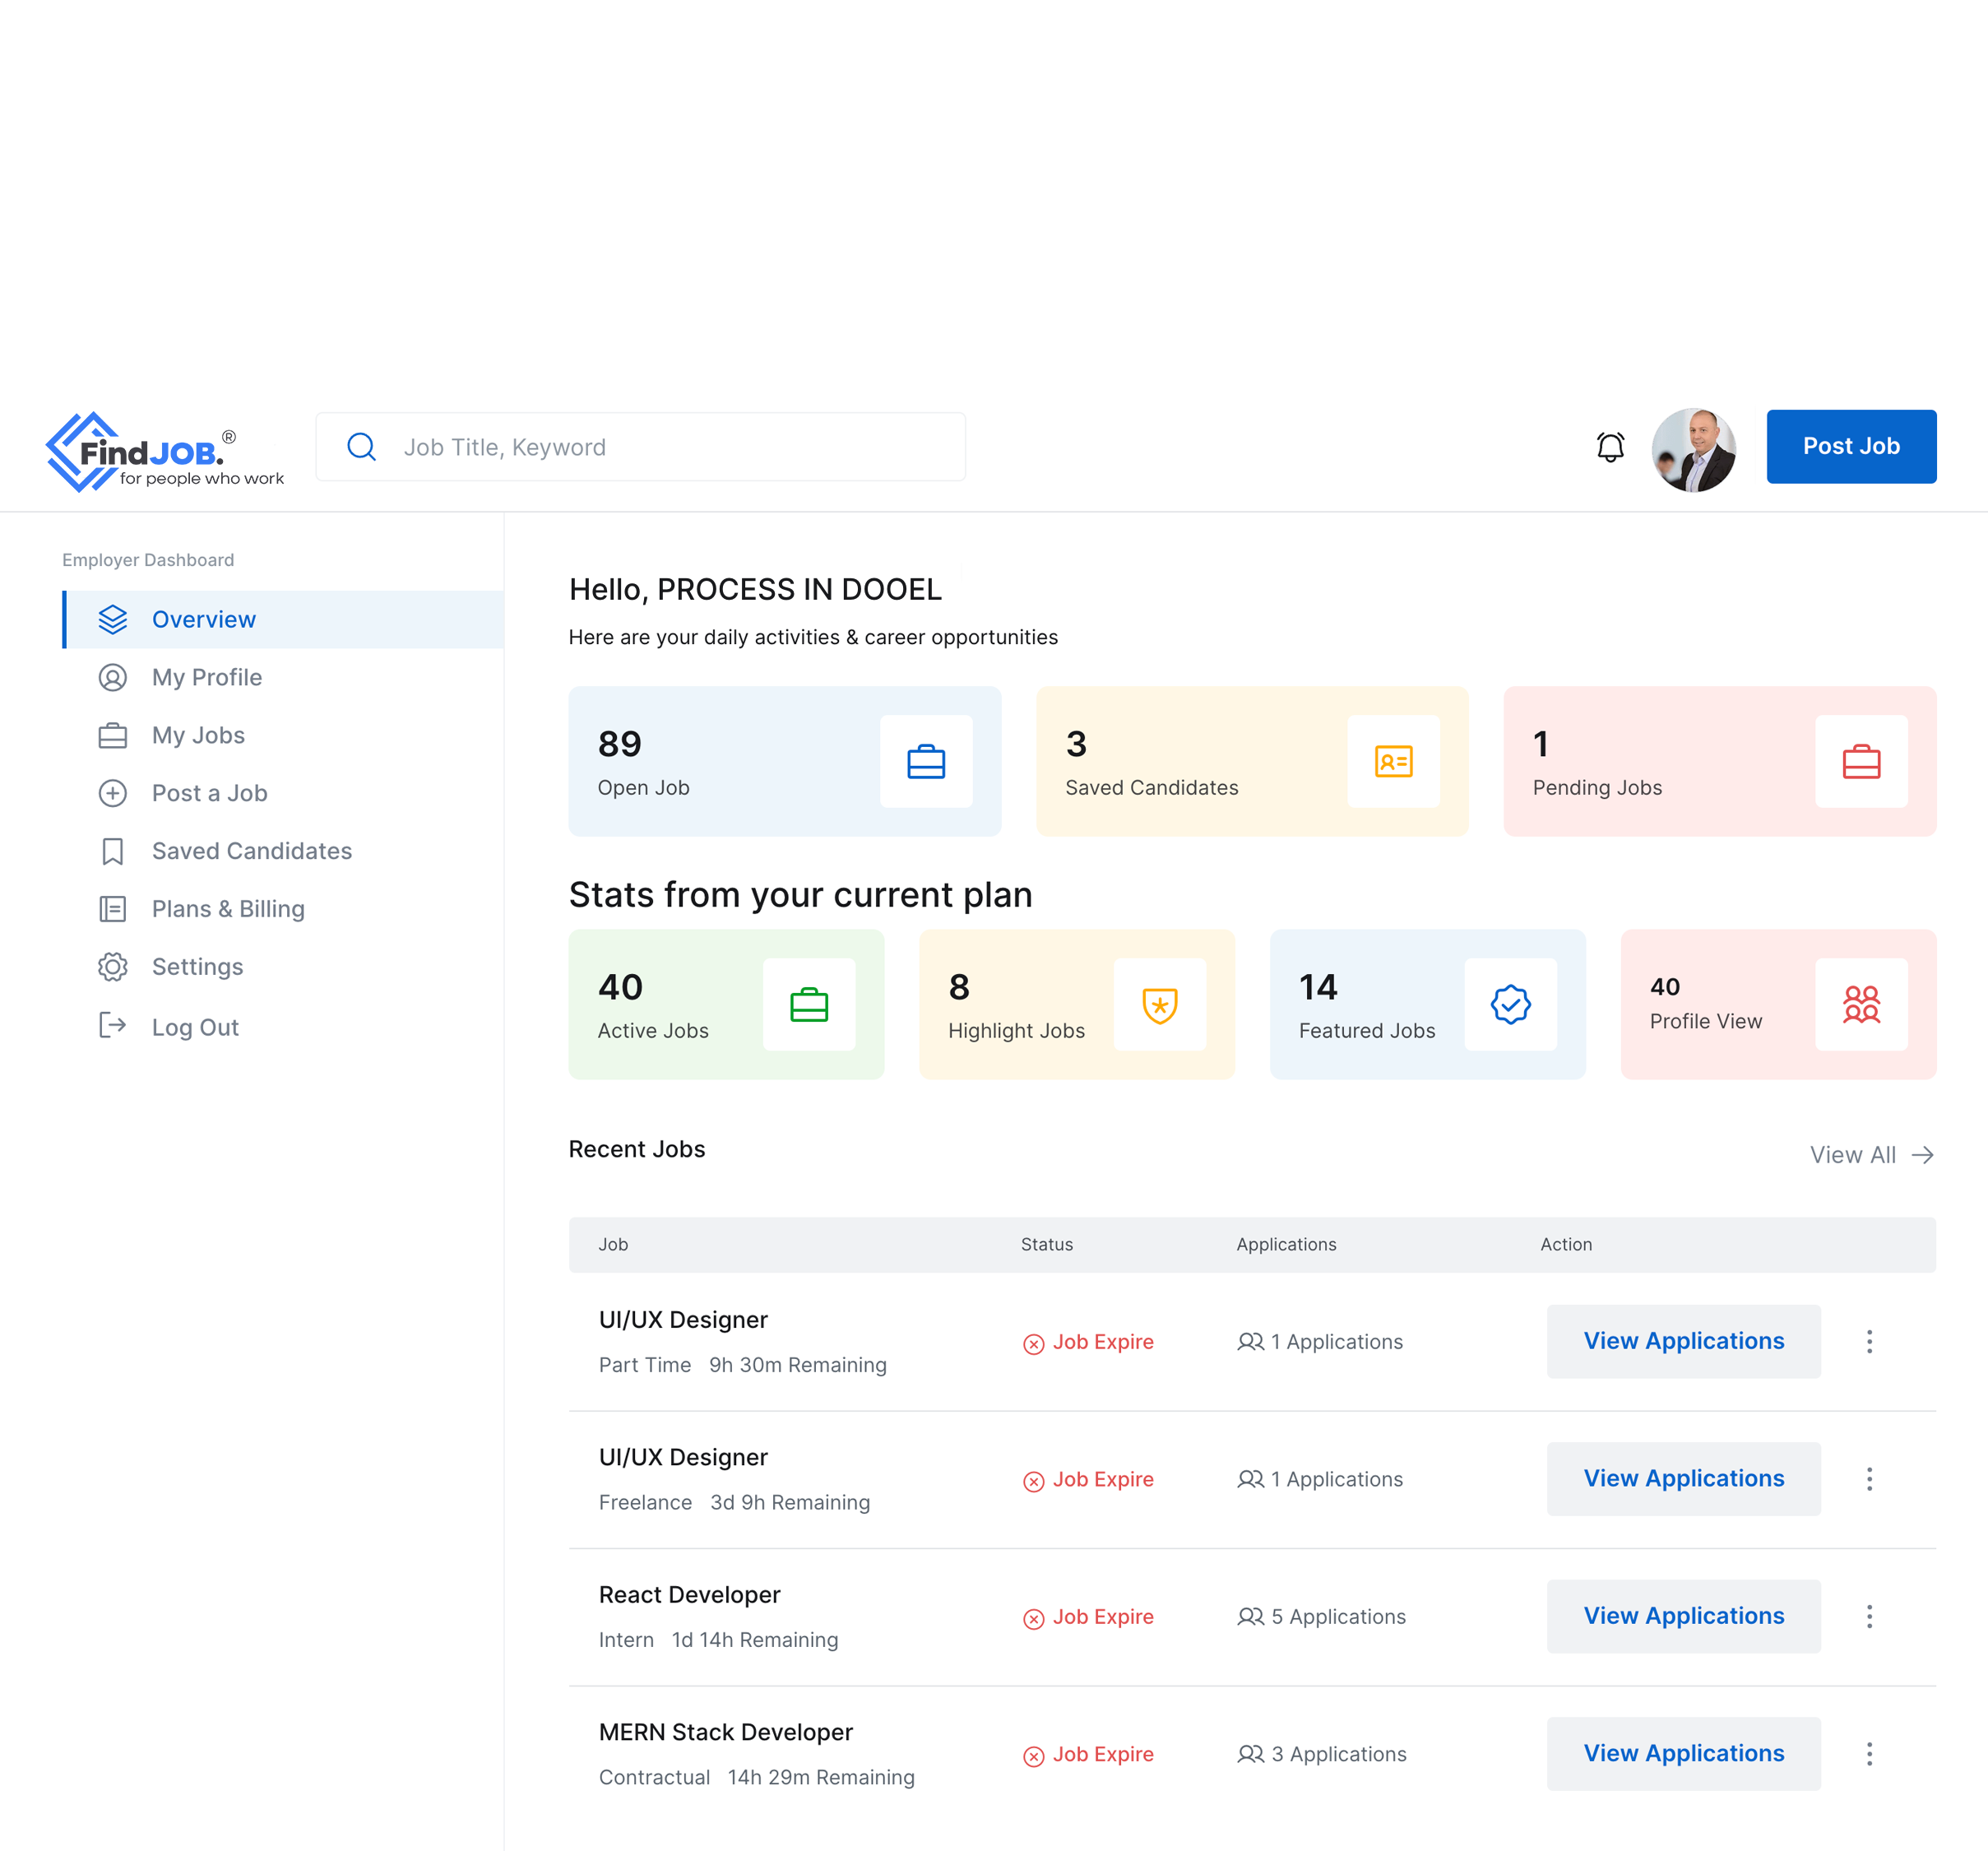The width and height of the screenshot is (1988, 1851).
Task: Open My Jobs in the sidebar
Action: coord(283,735)
